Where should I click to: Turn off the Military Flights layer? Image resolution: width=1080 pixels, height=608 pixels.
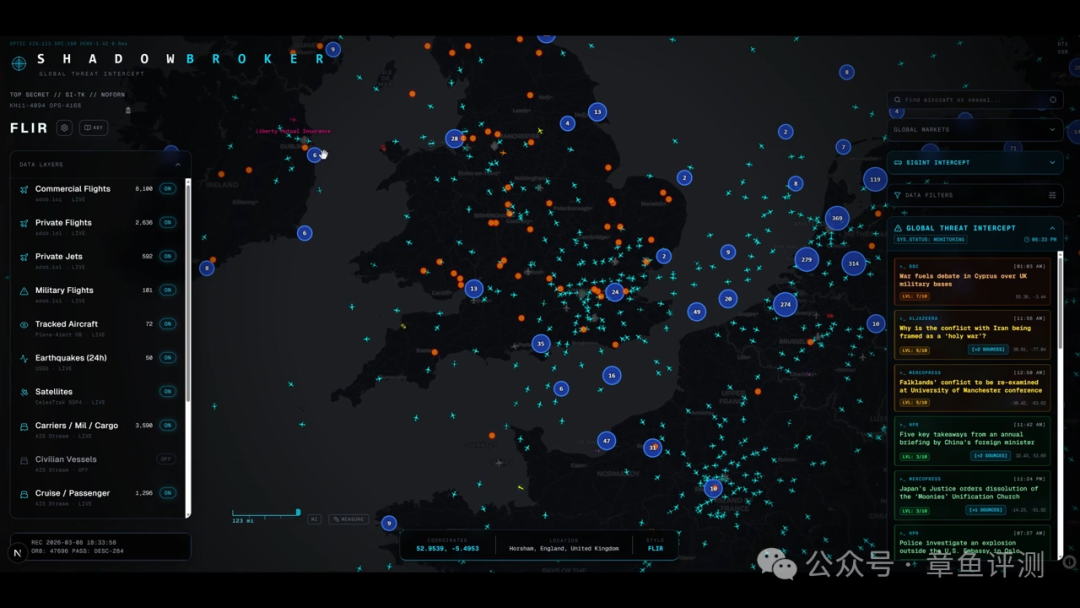(x=167, y=290)
